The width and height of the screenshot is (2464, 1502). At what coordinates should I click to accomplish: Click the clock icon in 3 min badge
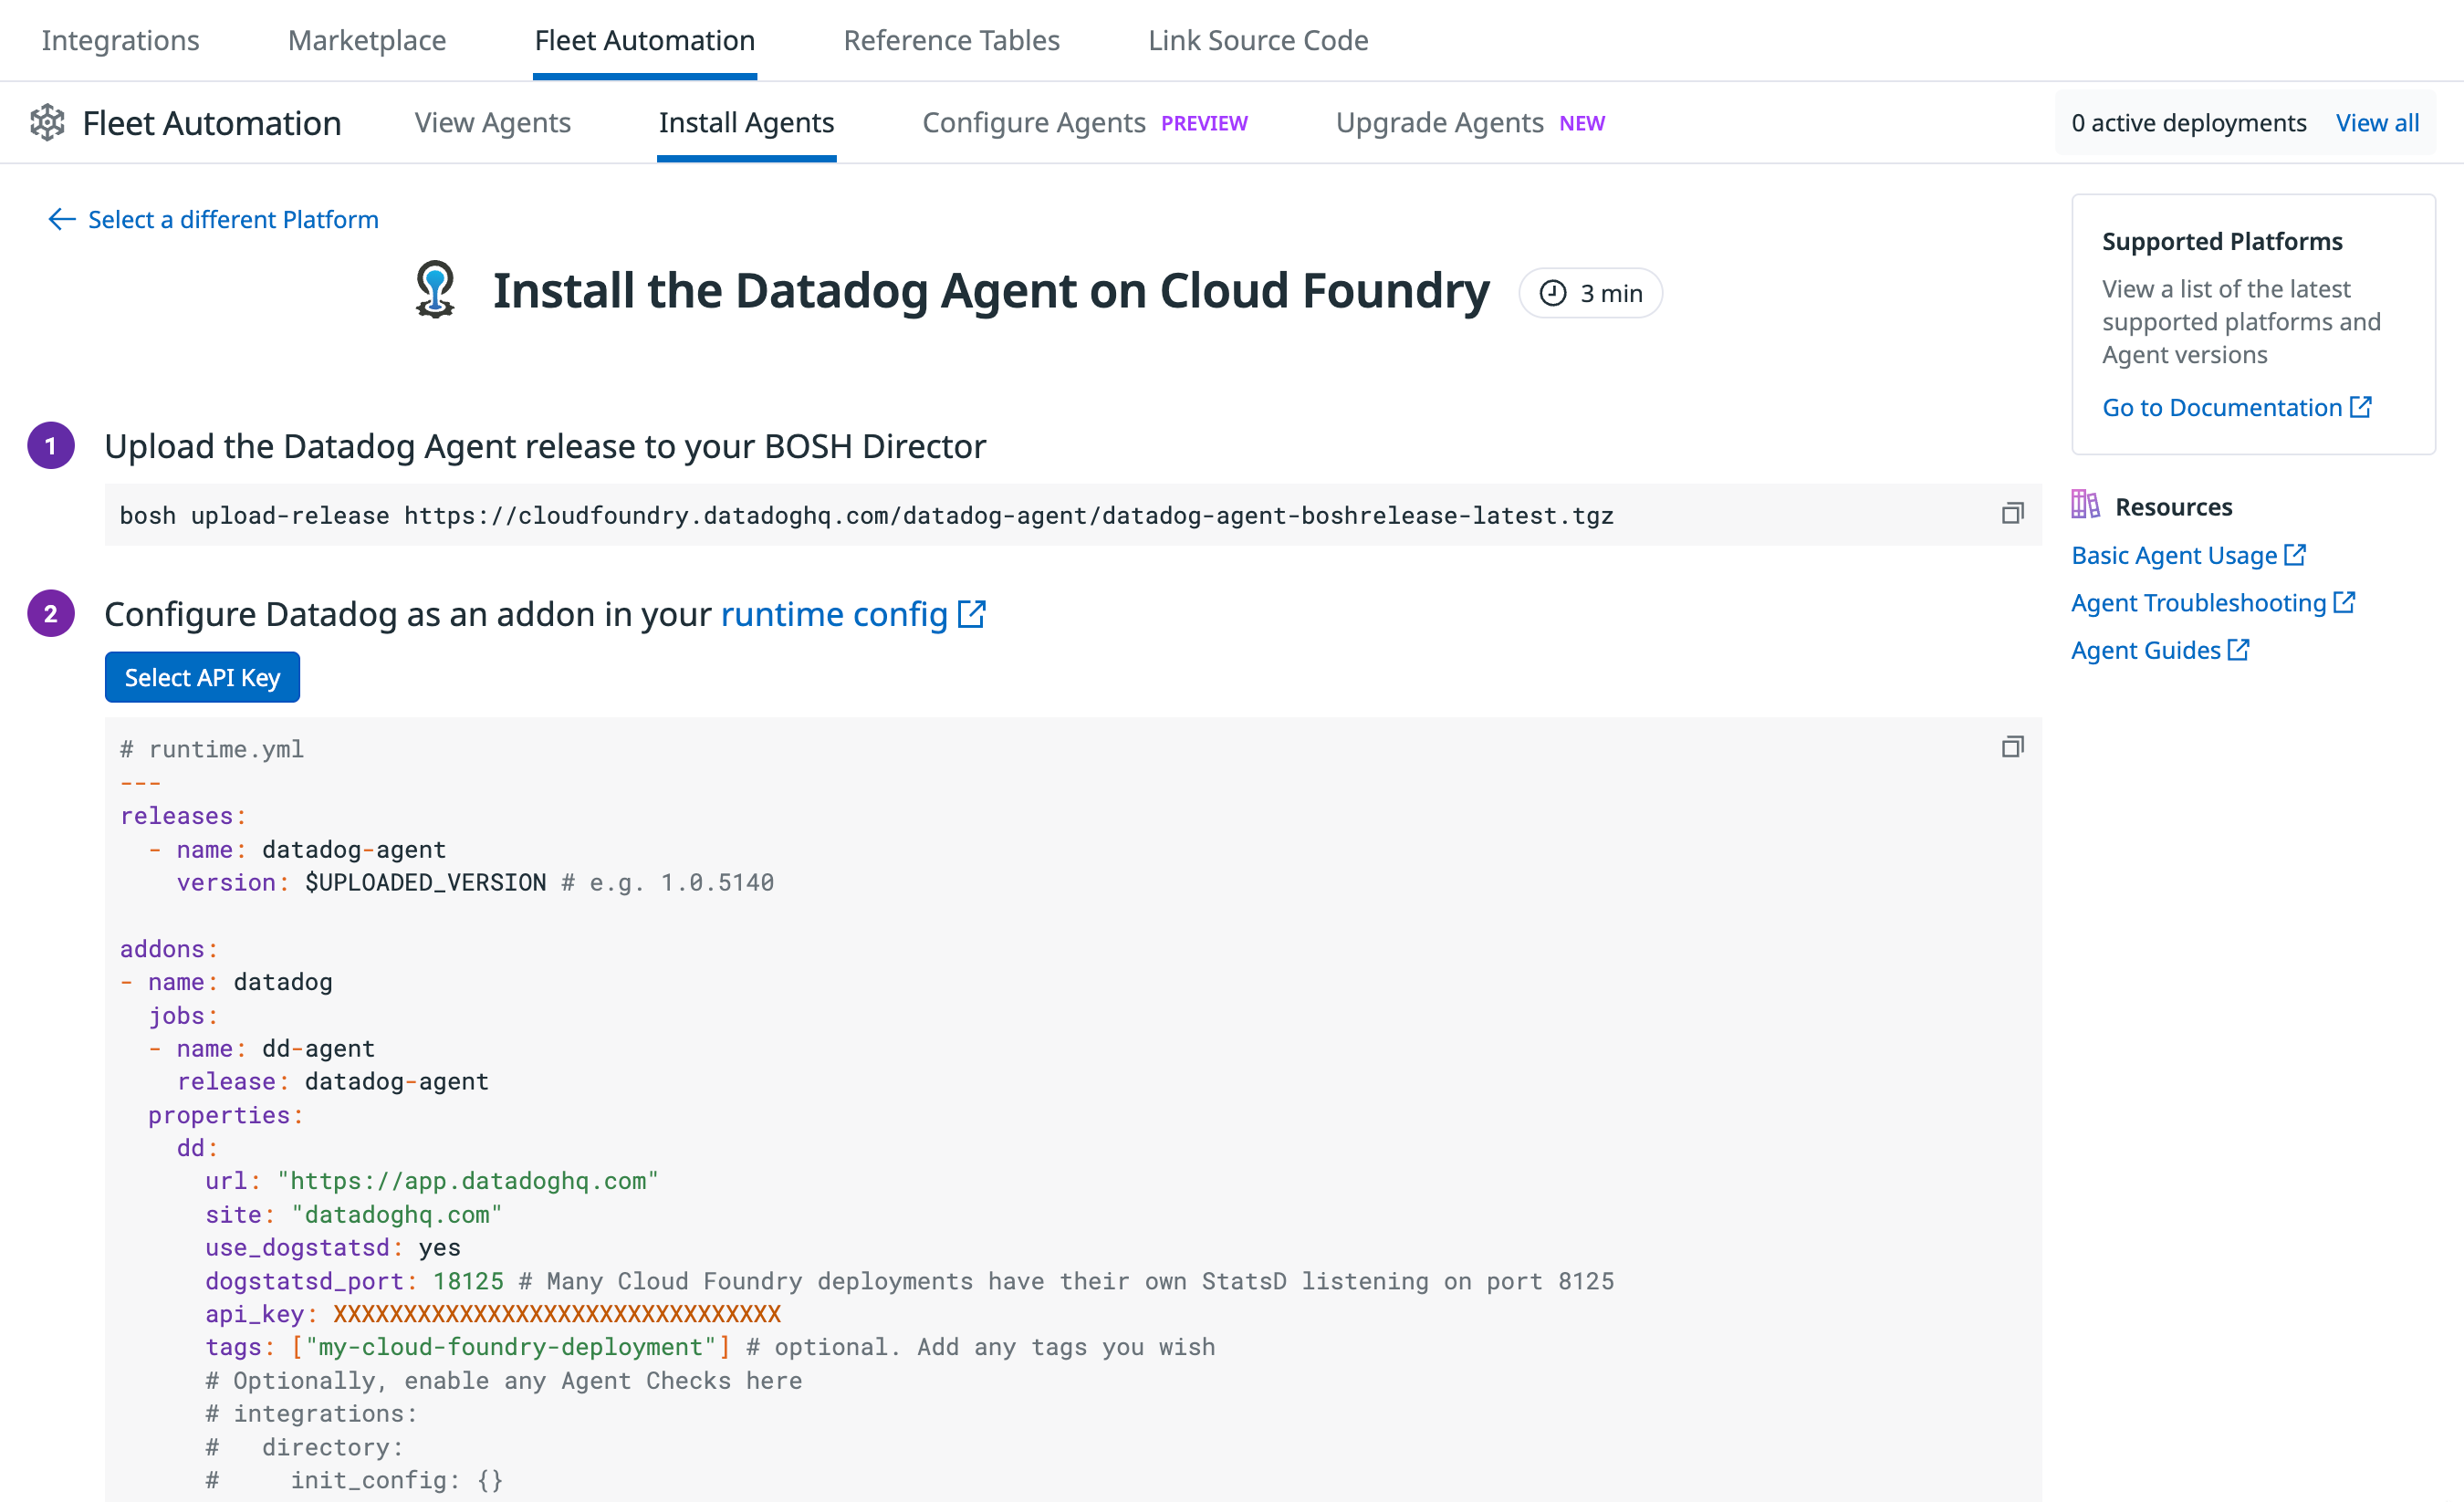click(x=1552, y=293)
